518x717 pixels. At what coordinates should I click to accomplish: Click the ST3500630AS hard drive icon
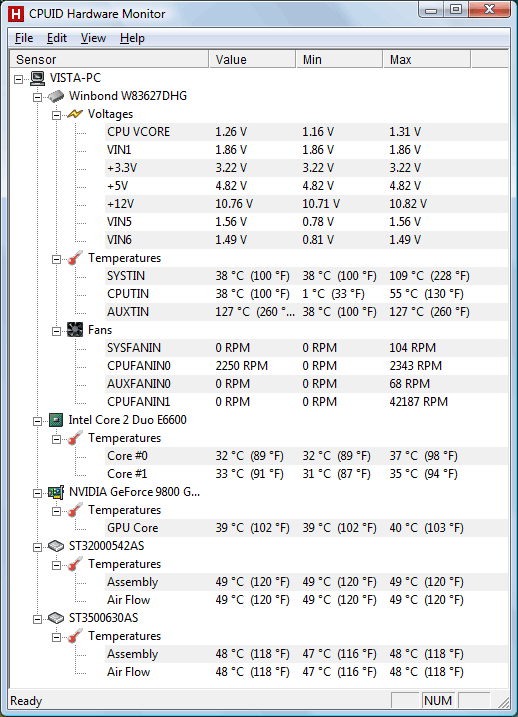56,618
